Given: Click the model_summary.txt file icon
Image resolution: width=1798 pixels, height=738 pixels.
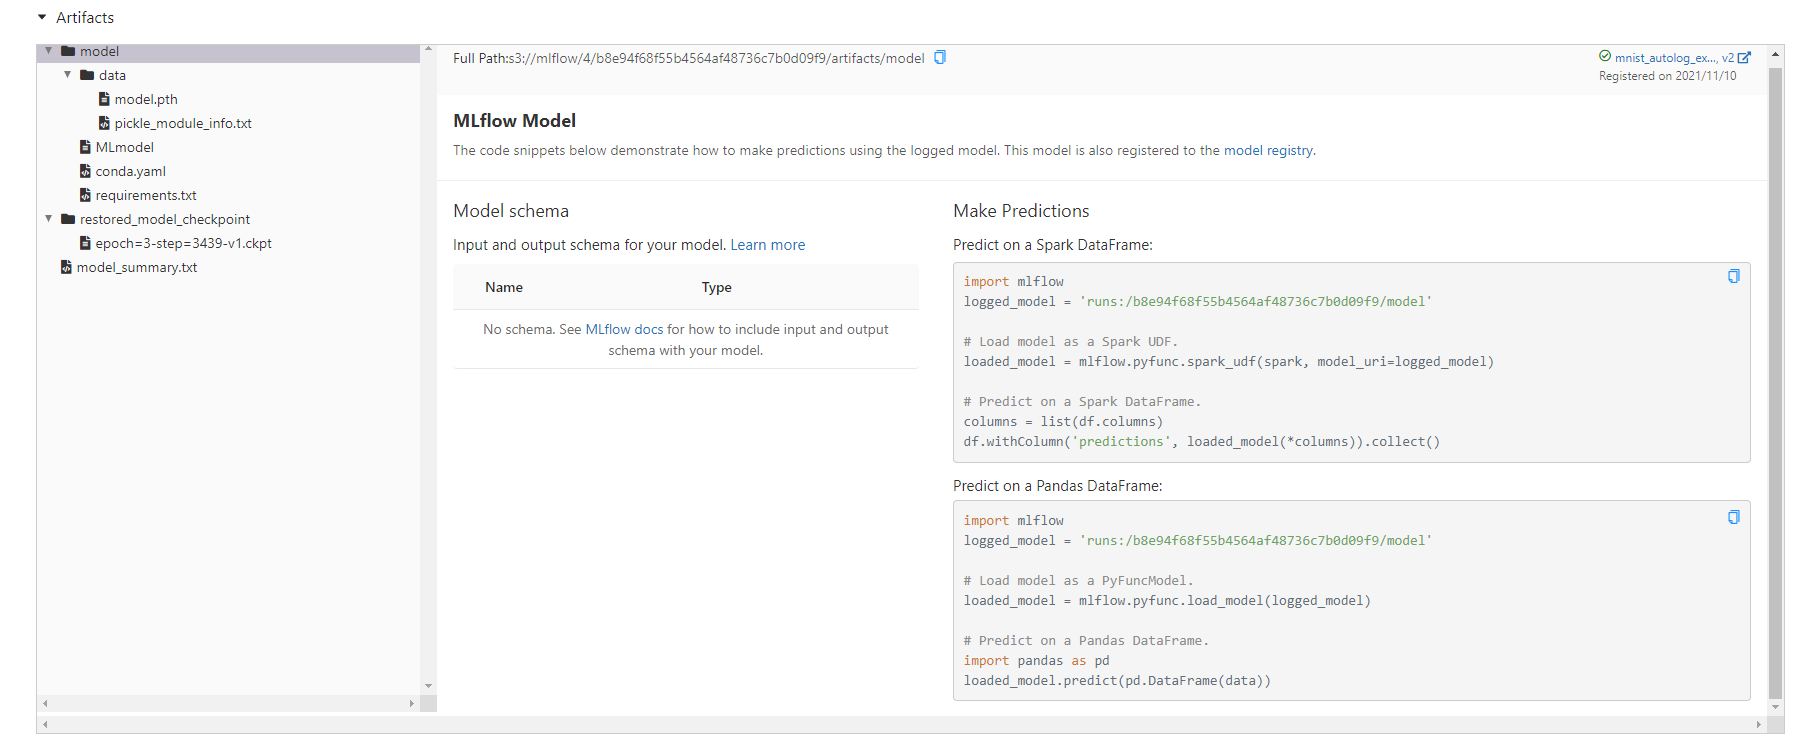Looking at the screenshot, I should [x=66, y=267].
